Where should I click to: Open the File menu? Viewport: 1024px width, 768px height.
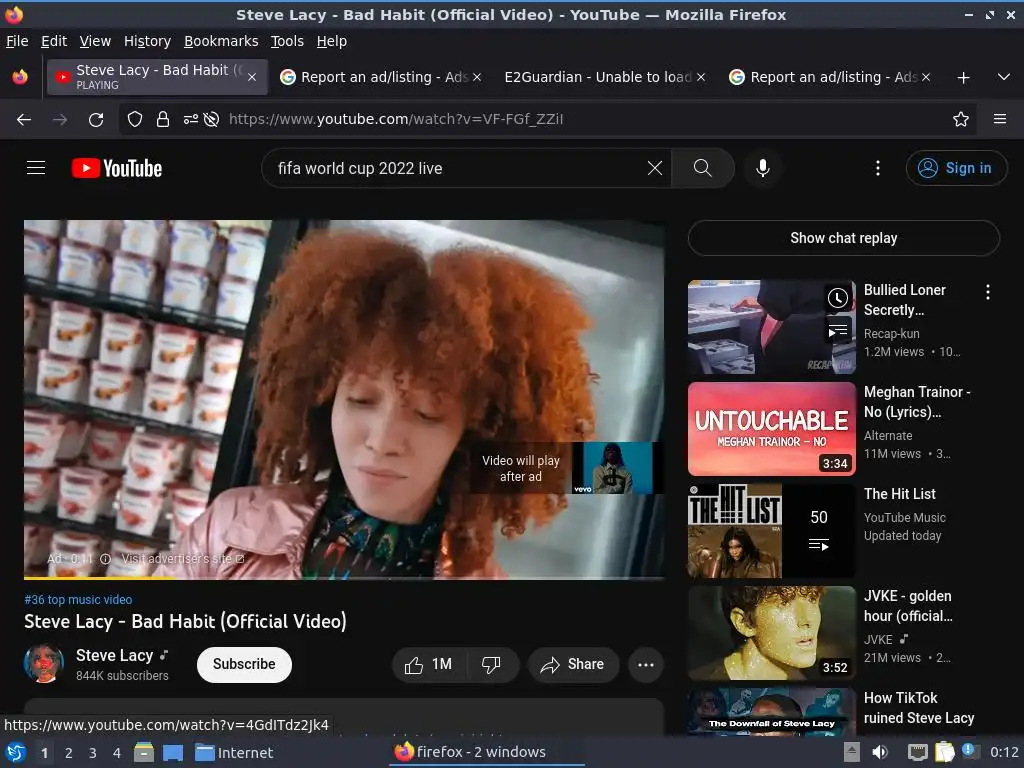point(17,41)
